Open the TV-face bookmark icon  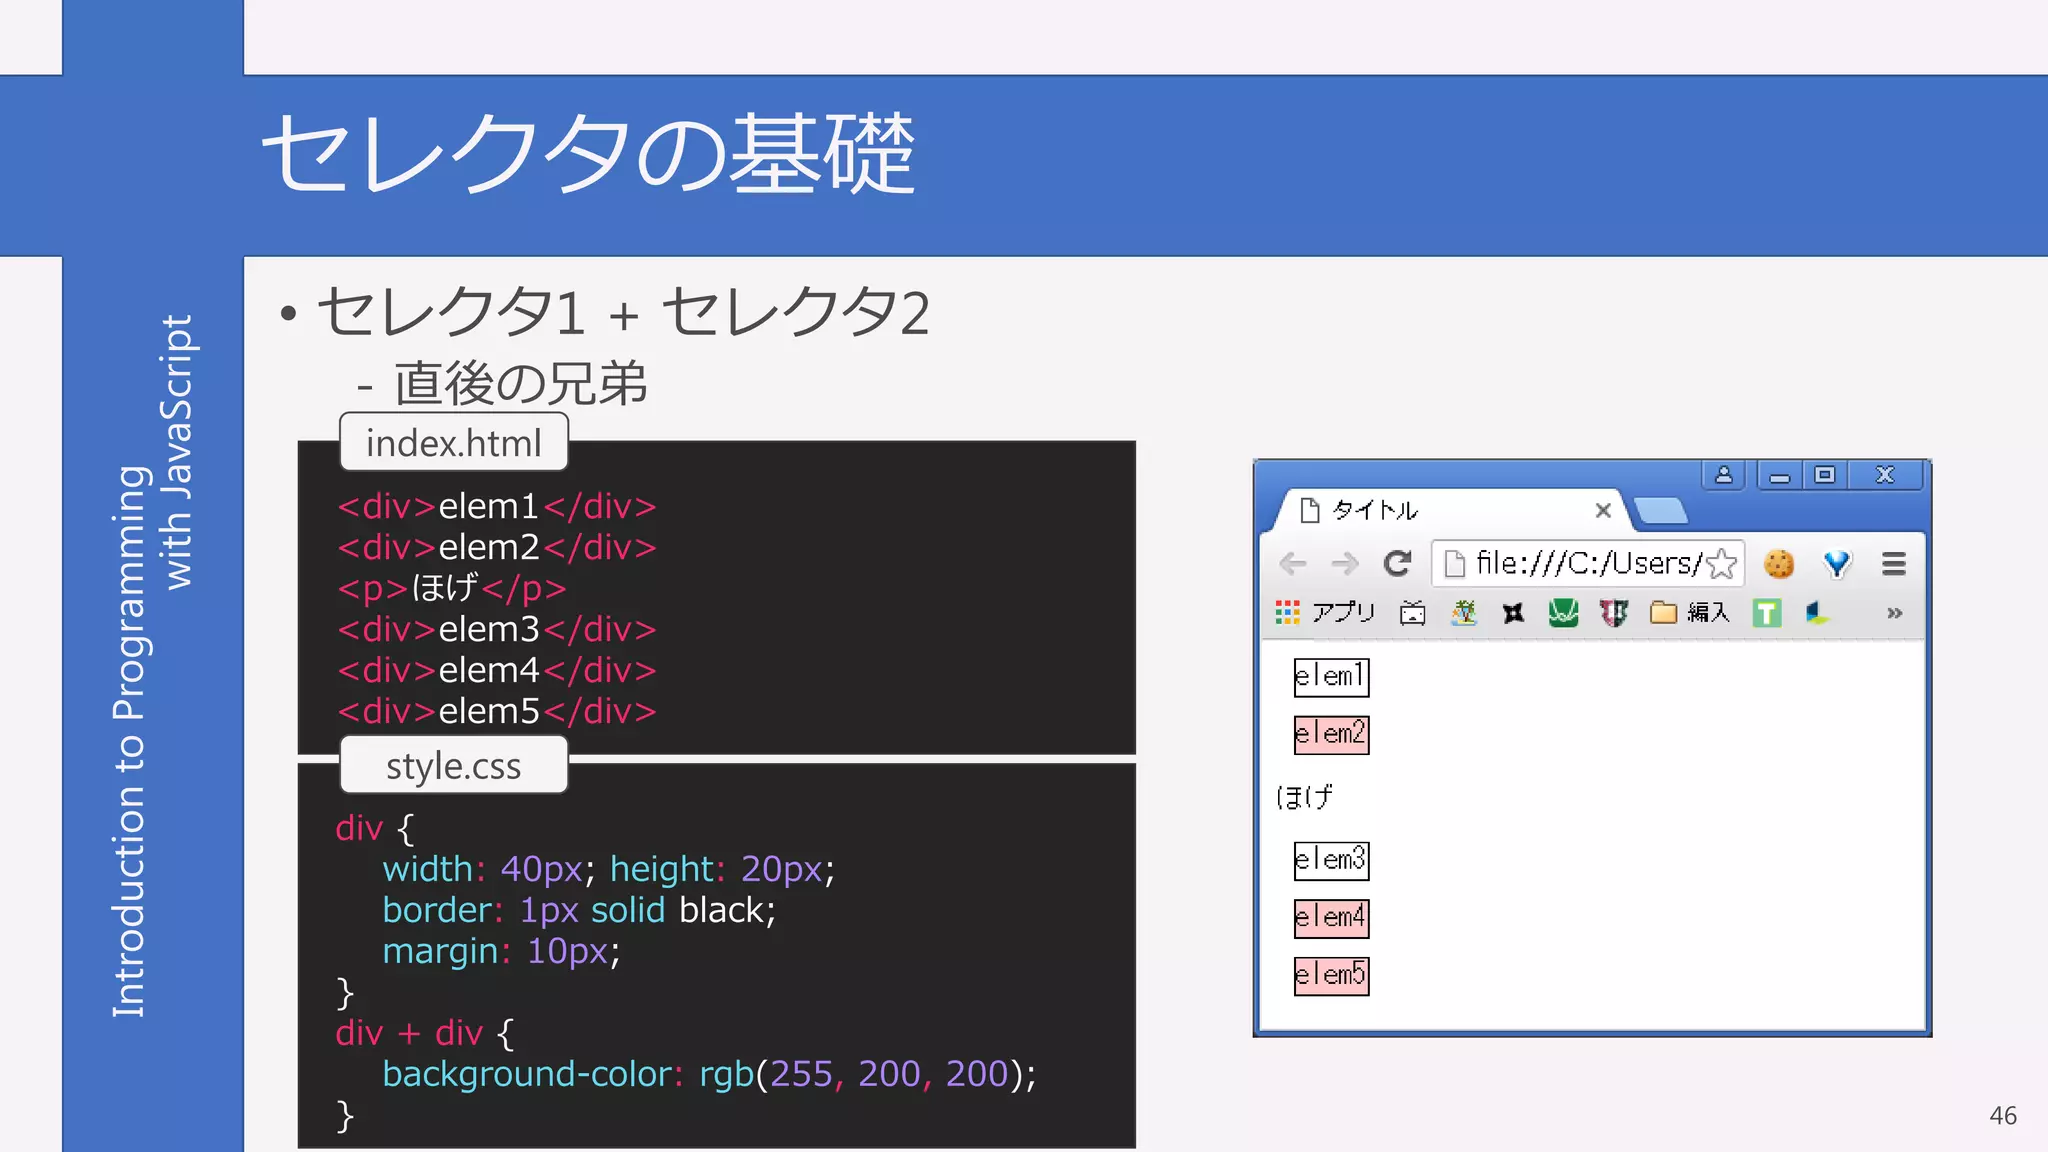point(1412,612)
